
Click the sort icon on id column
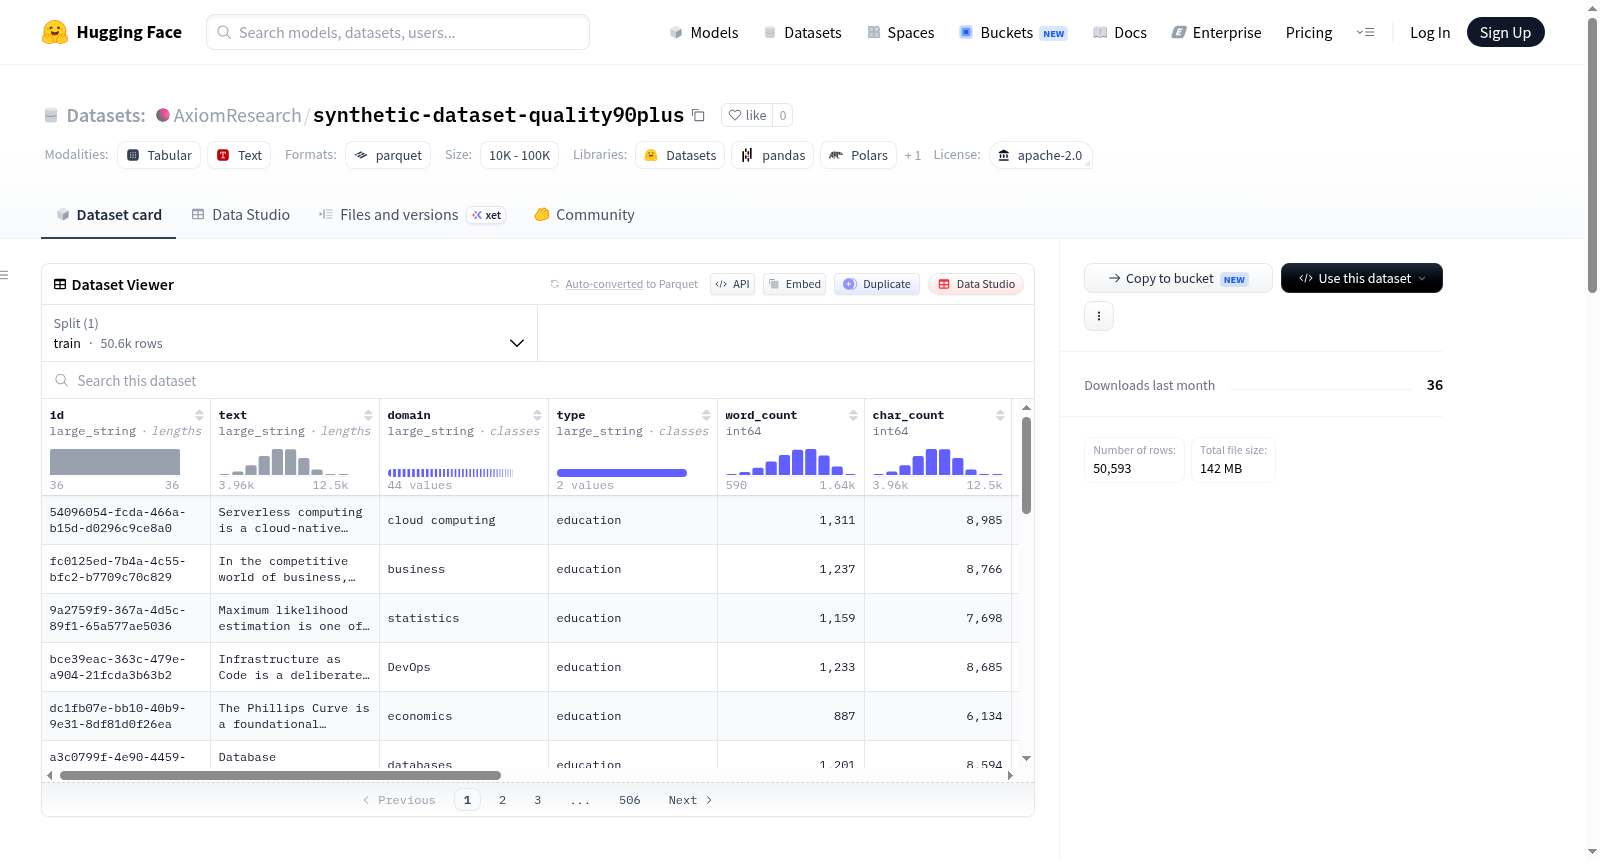click(x=199, y=415)
